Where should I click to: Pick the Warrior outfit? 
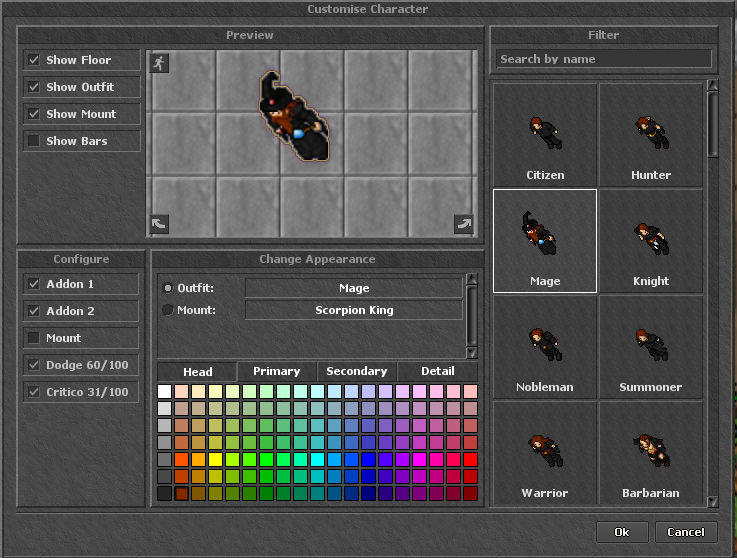pos(545,453)
